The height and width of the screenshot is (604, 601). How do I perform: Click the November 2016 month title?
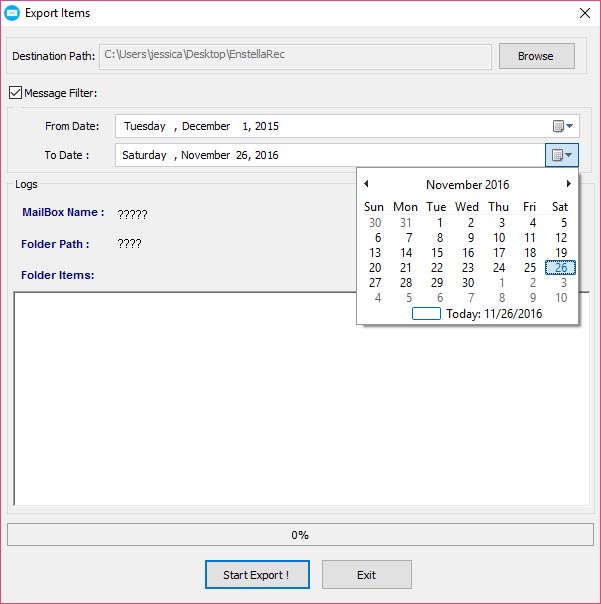click(x=467, y=185)
